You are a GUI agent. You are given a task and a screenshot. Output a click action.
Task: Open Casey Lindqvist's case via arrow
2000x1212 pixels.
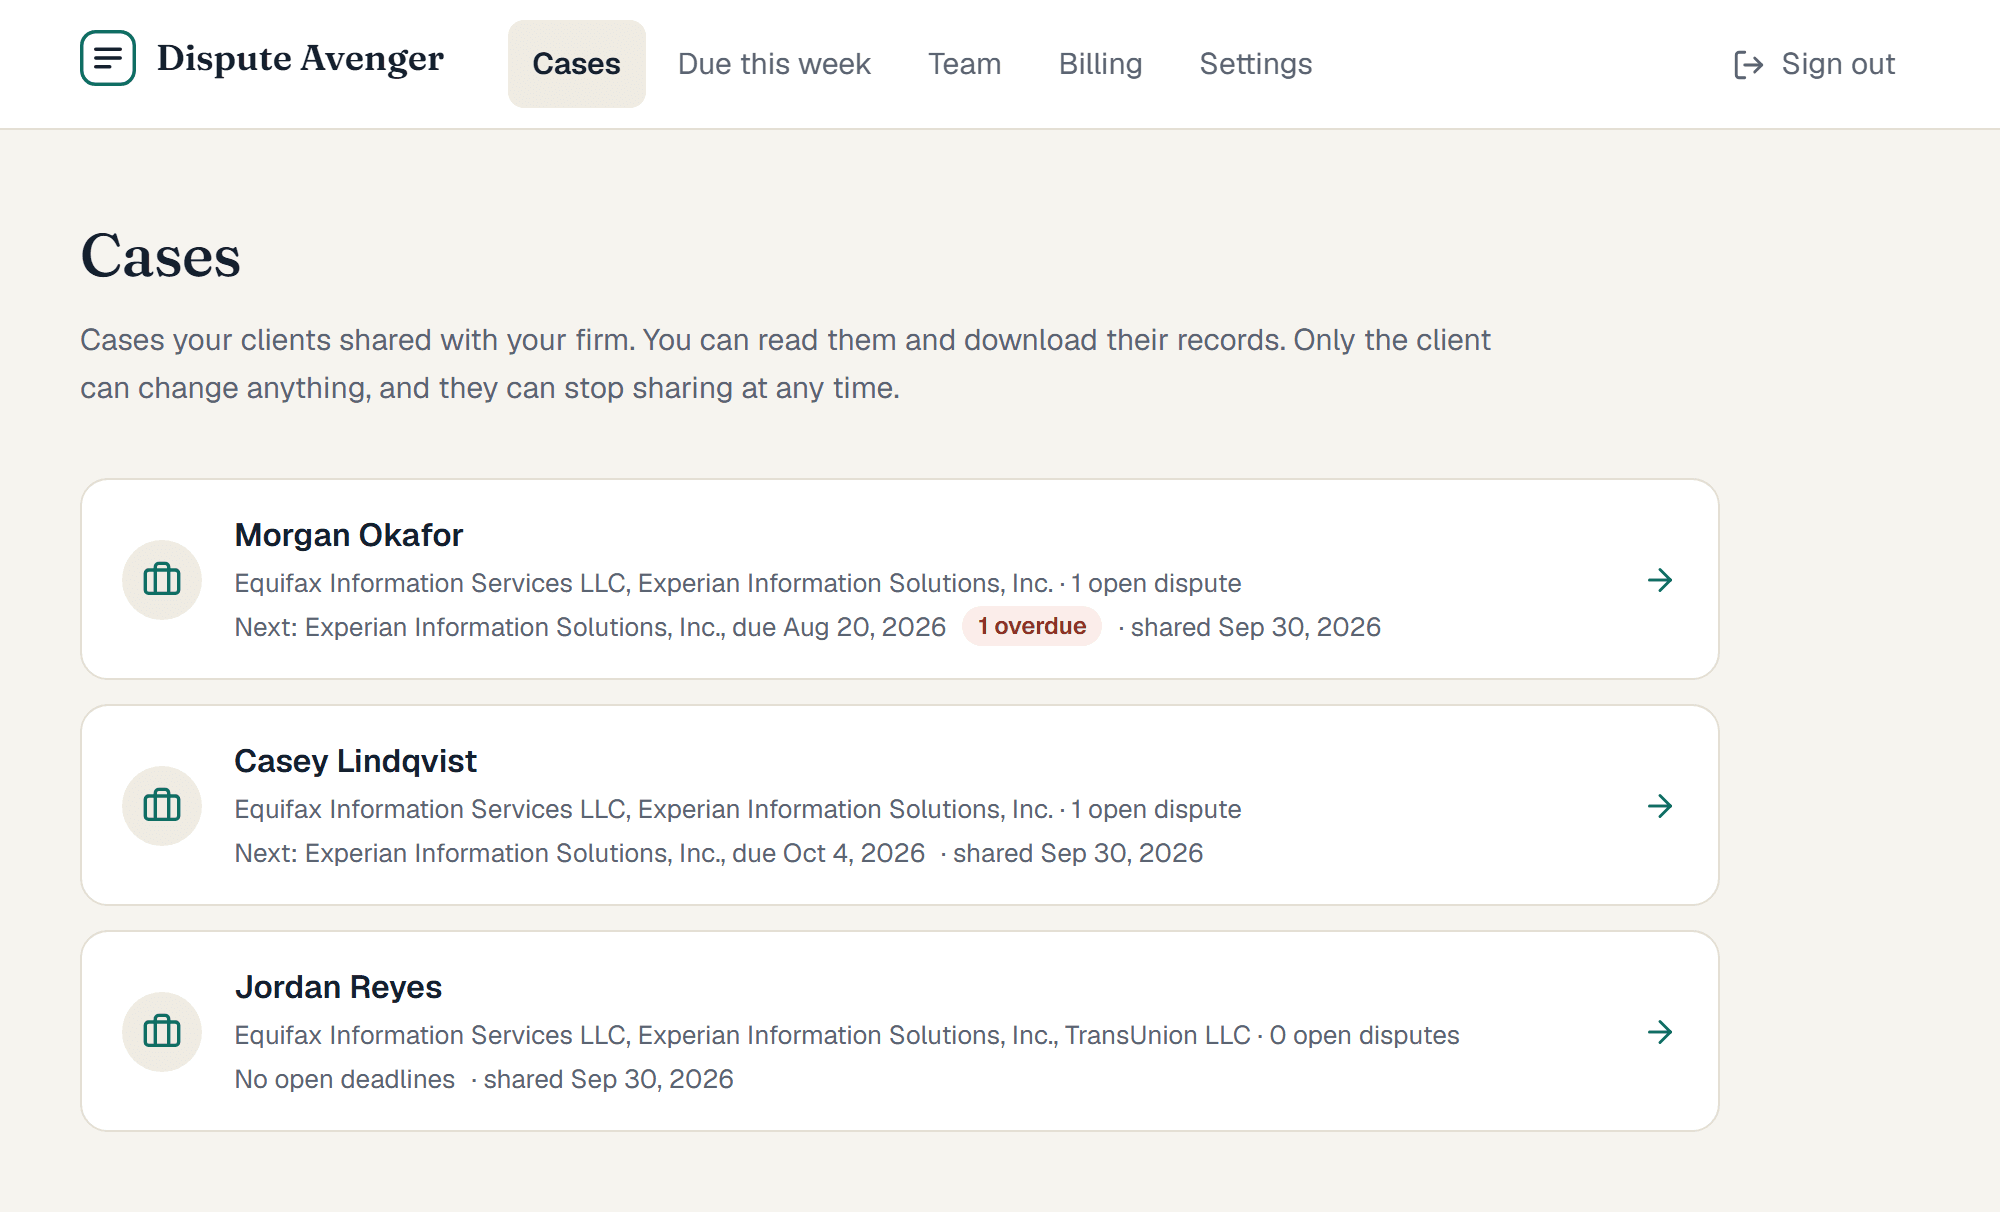1660,806
